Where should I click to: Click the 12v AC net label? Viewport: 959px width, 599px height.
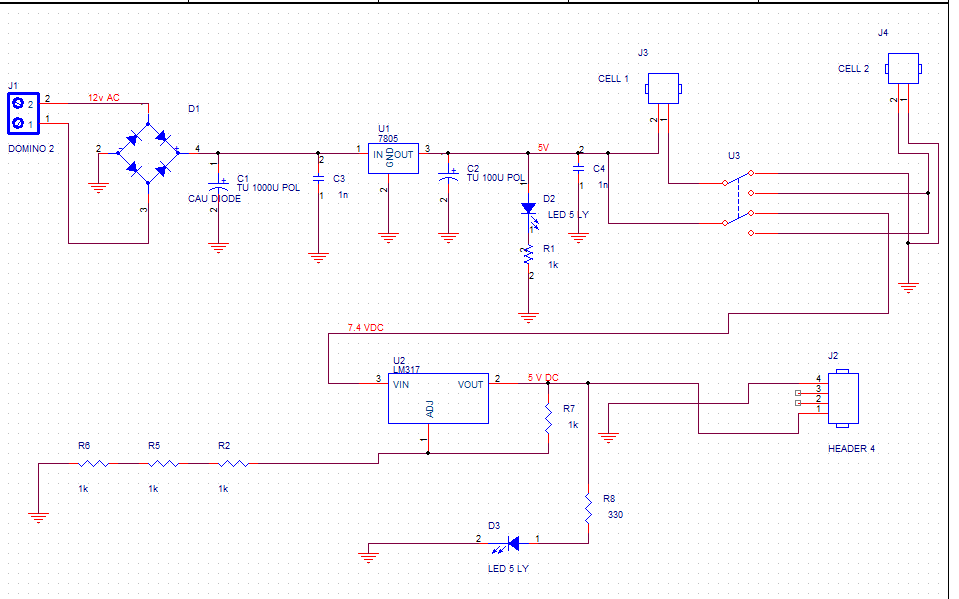coord(104,98)
